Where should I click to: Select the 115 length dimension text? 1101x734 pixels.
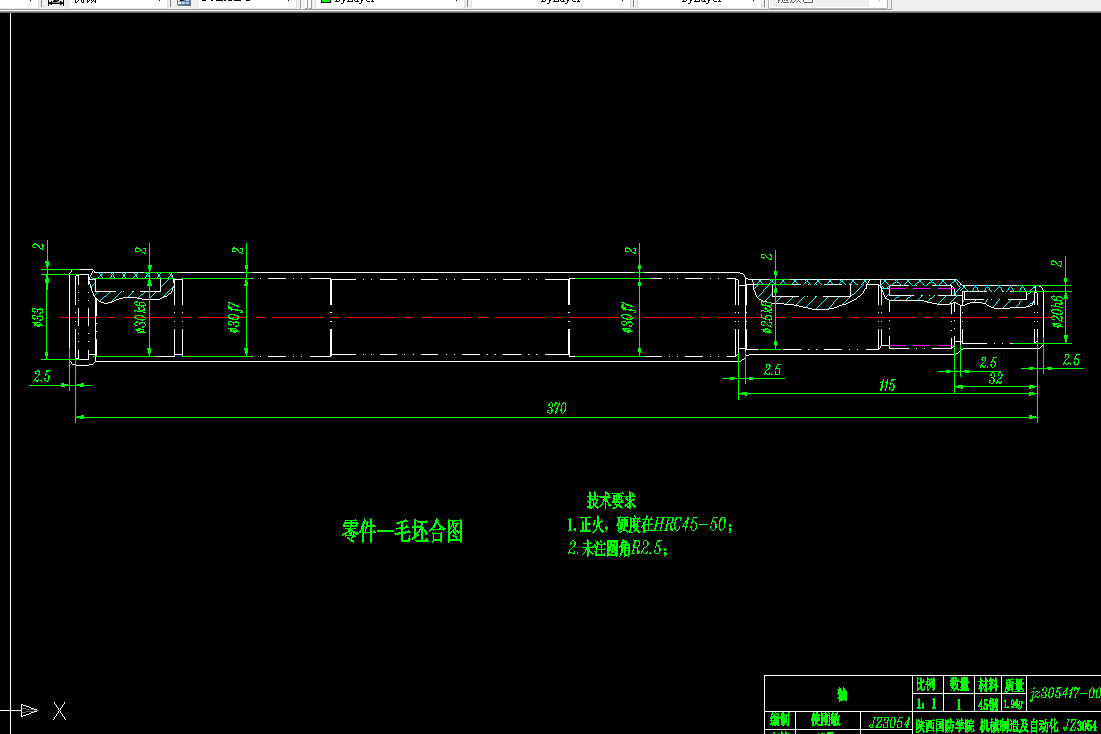point(888,385)
